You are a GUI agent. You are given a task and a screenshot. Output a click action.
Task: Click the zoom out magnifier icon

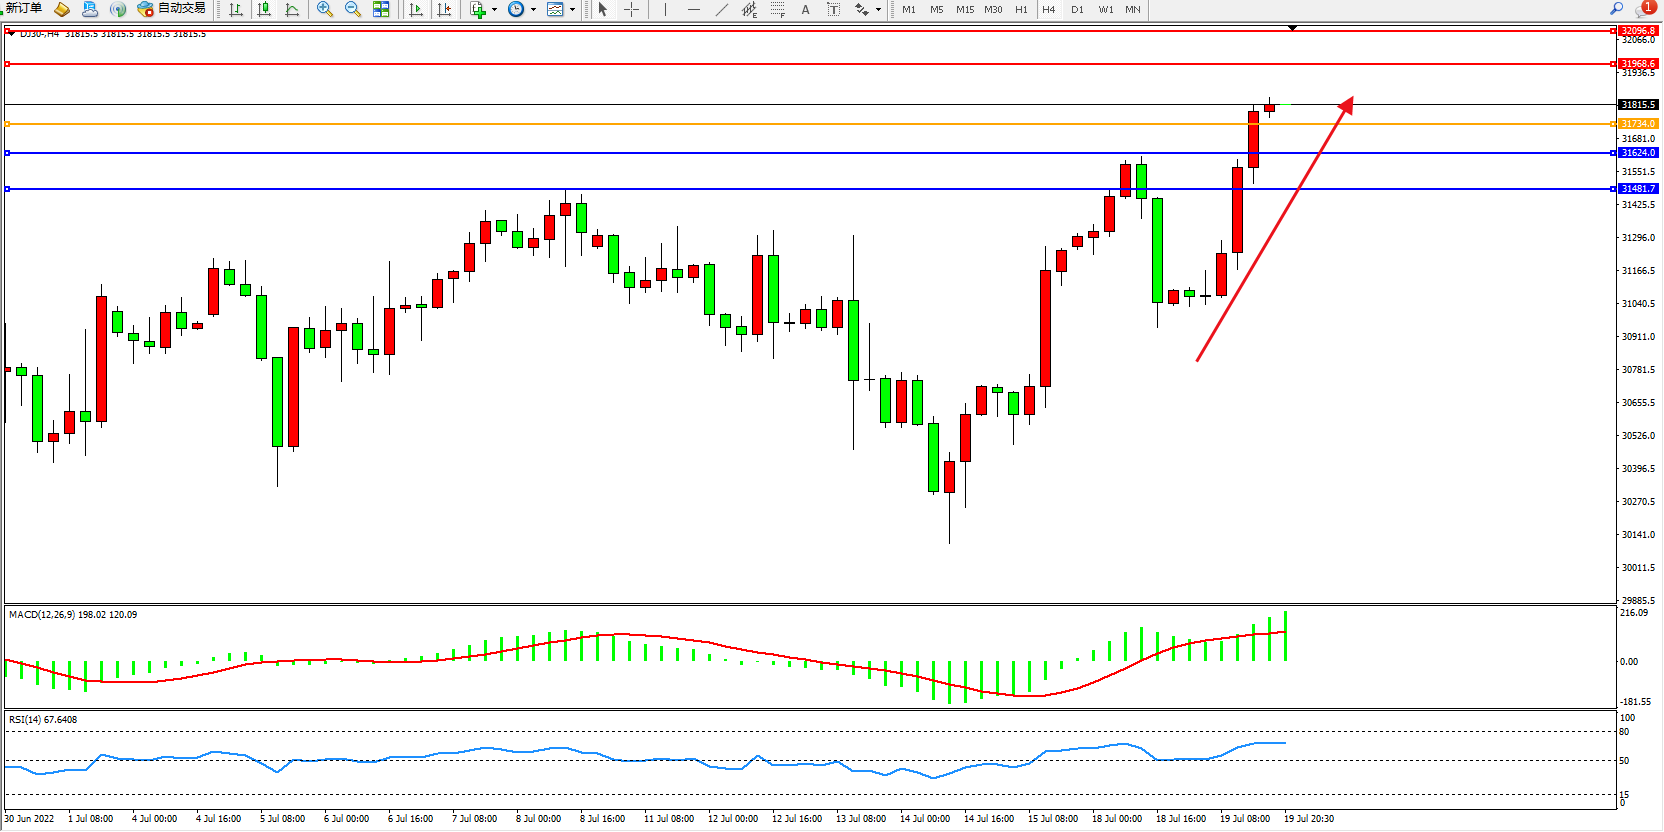pos(352,9)
